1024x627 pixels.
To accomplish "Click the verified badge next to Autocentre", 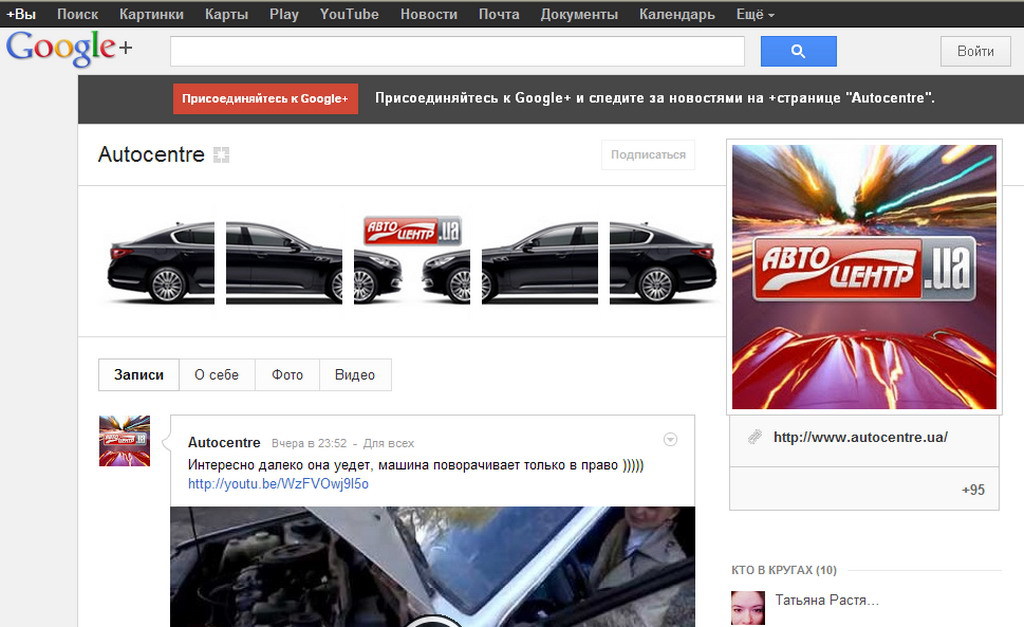I will point(221,155).
